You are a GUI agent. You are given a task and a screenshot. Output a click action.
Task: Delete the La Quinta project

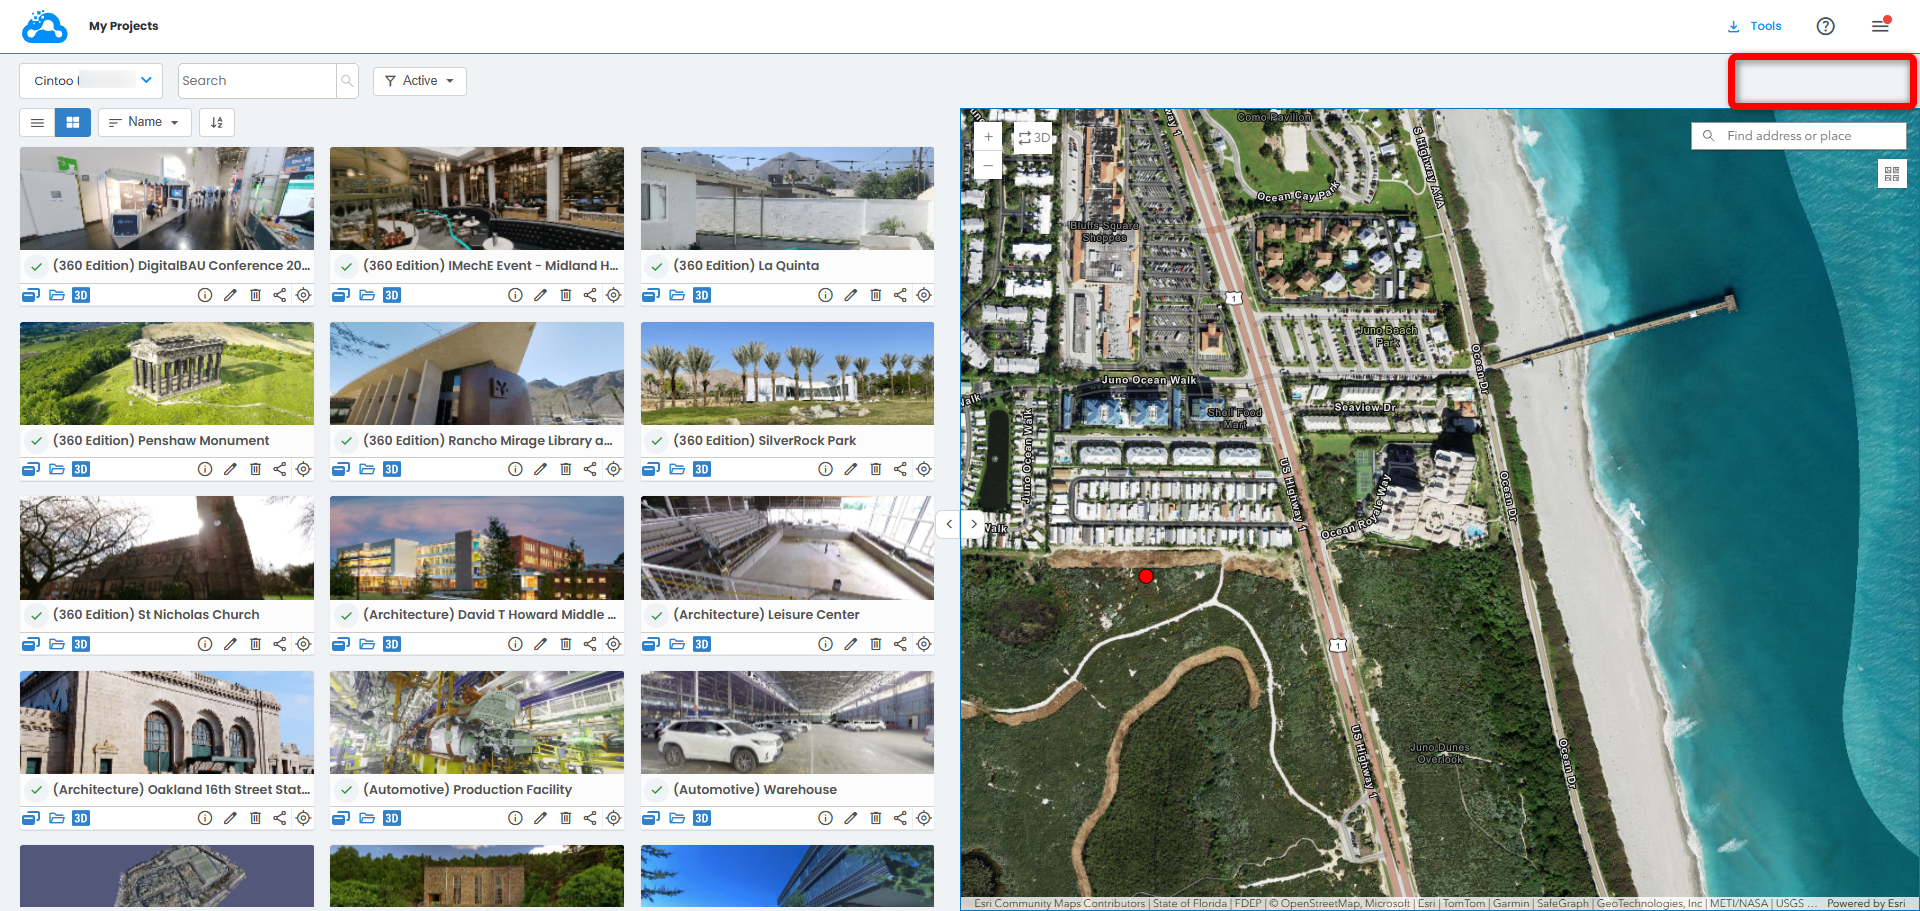pos(876,295)
